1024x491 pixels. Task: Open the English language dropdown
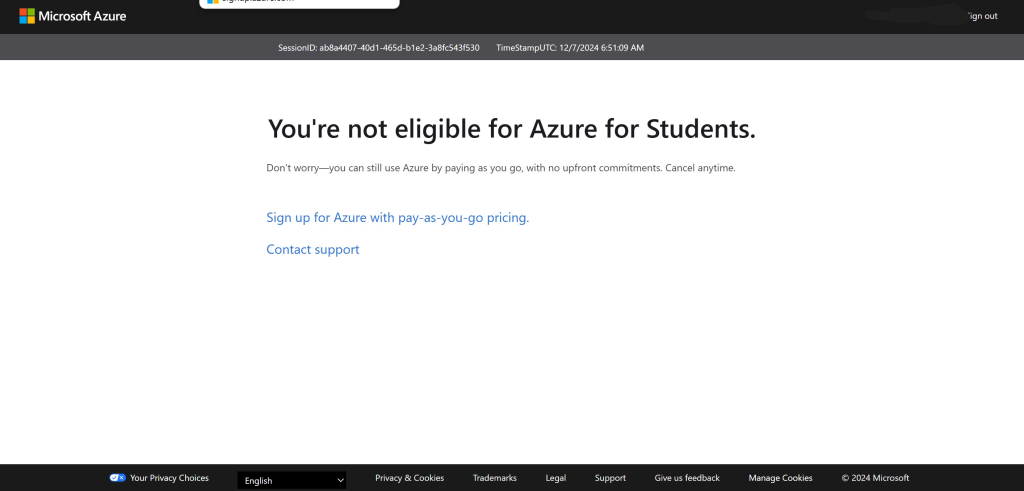point(285,480)
